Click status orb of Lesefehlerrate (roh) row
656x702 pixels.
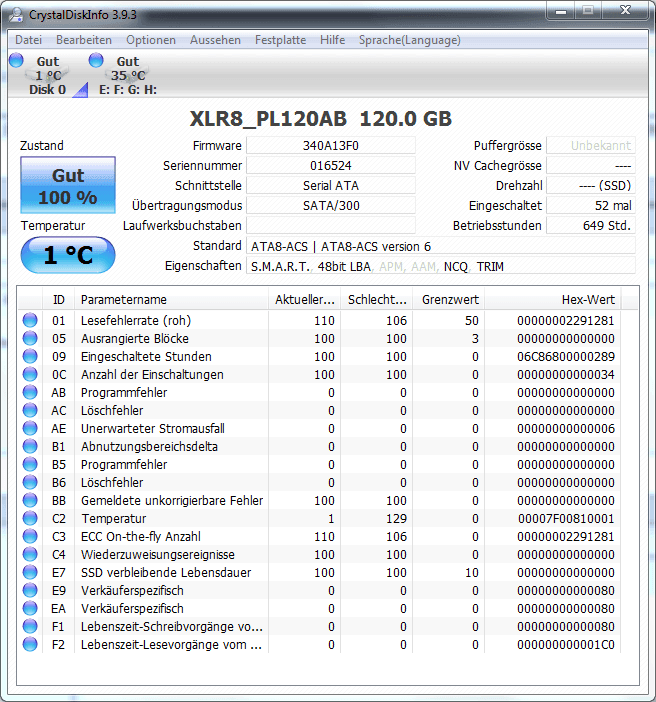tap(30, 320)
